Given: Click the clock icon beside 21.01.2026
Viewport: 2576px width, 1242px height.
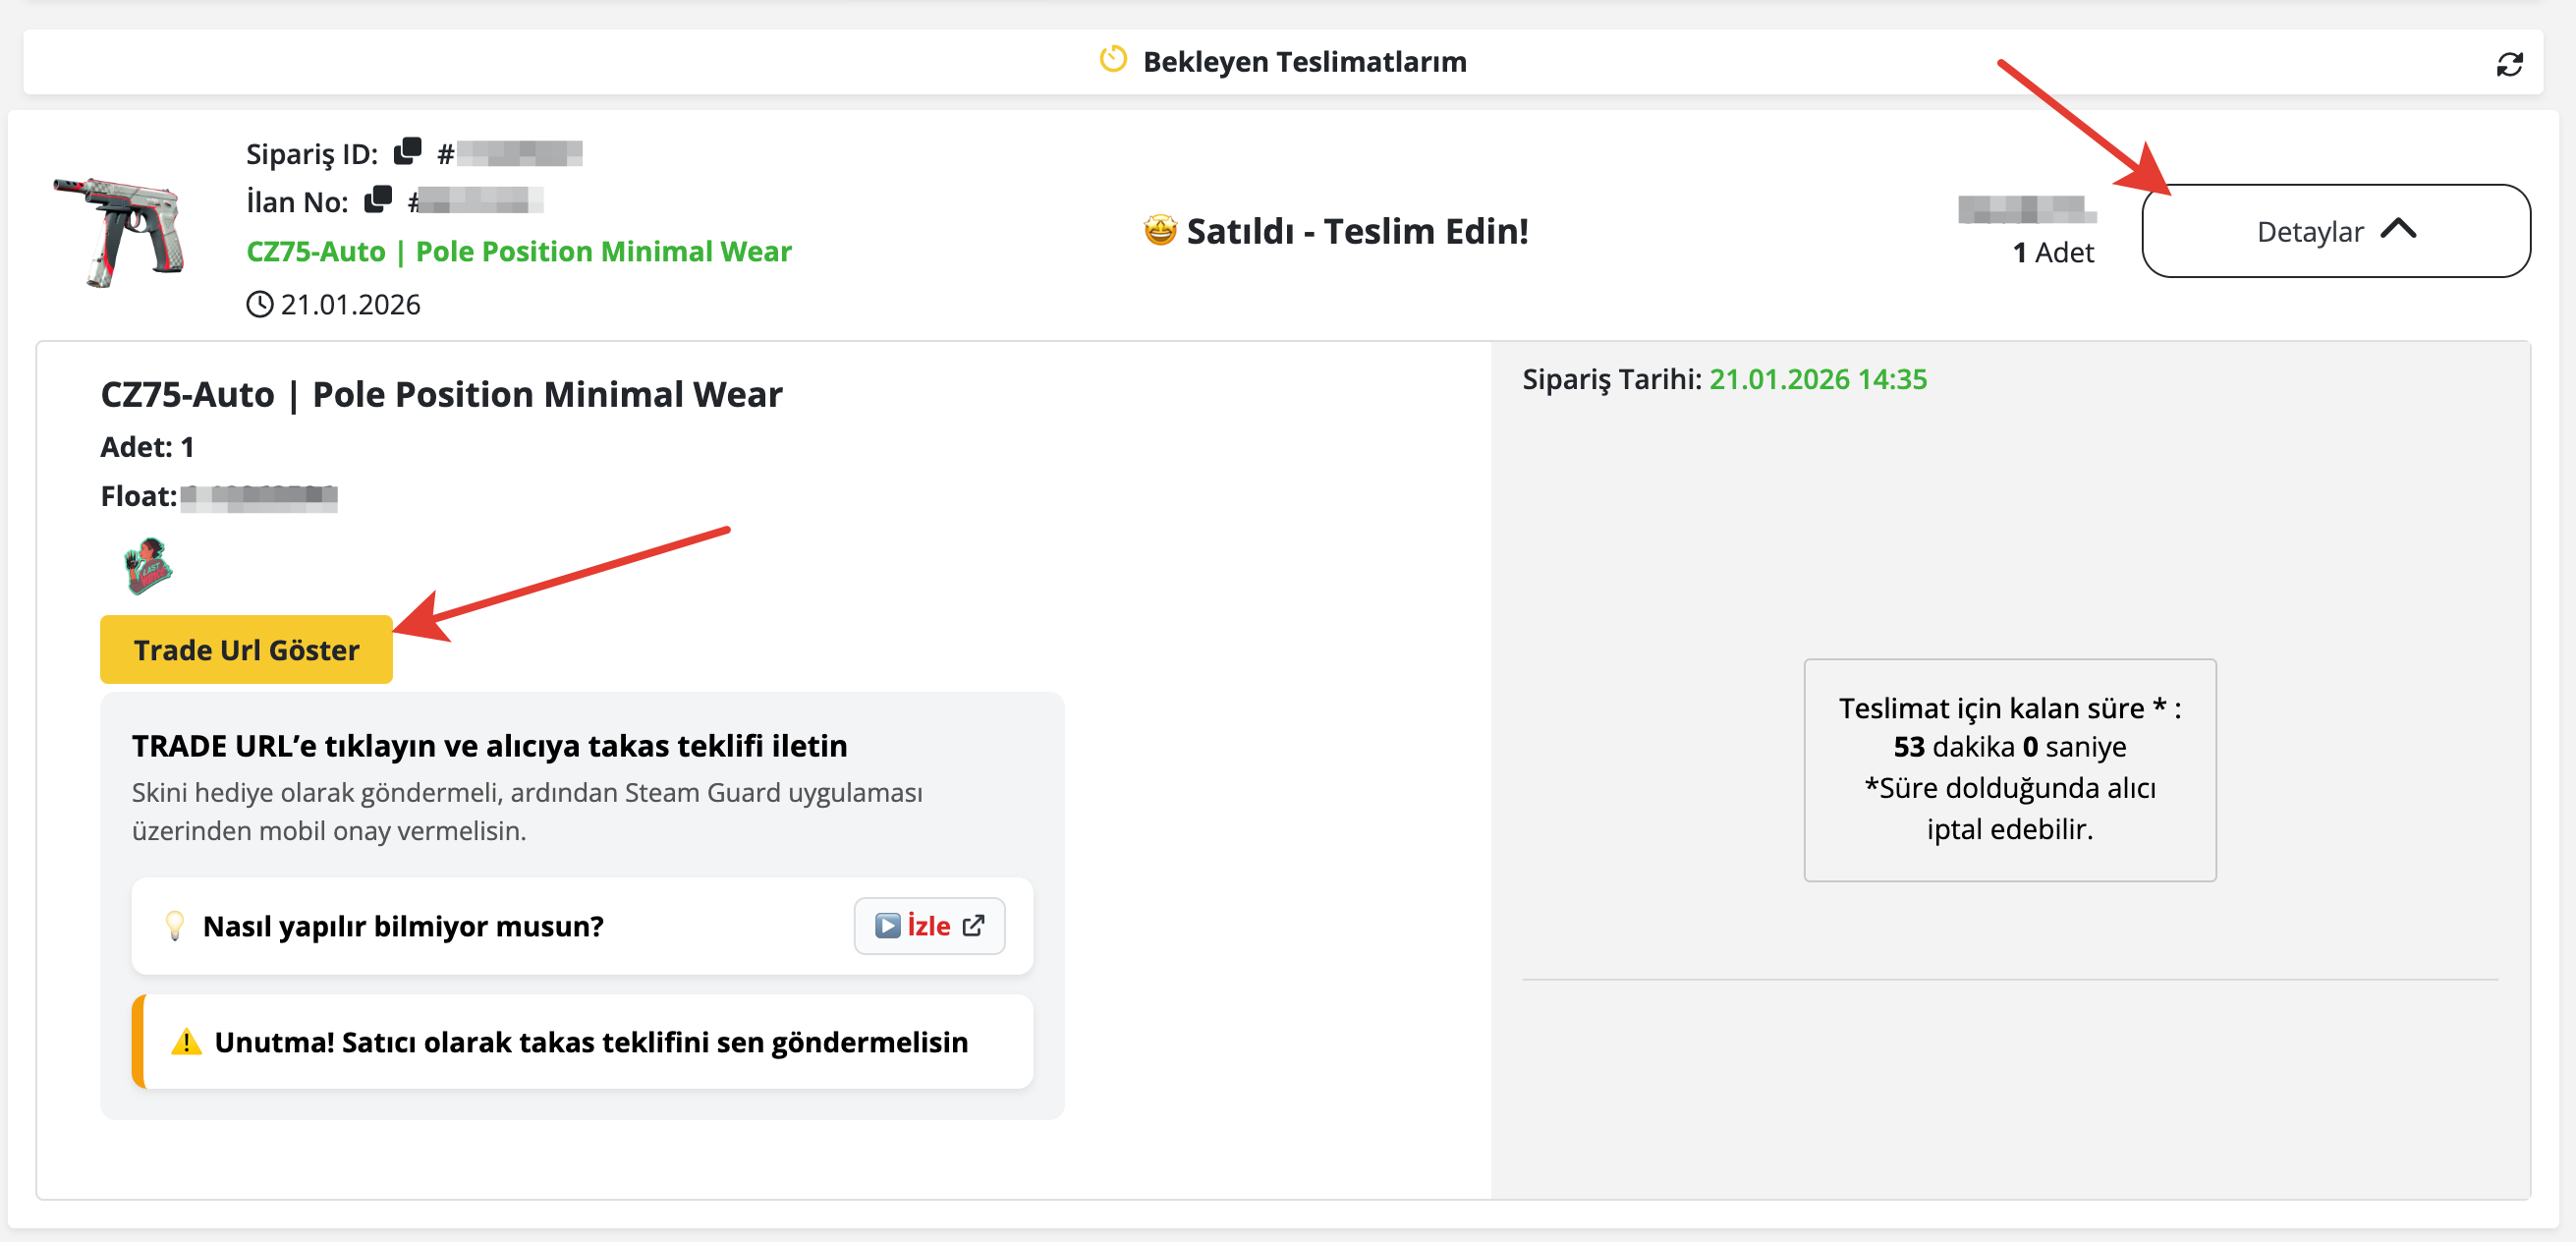Looking at the screenshot, I should (x=260, y=304).
